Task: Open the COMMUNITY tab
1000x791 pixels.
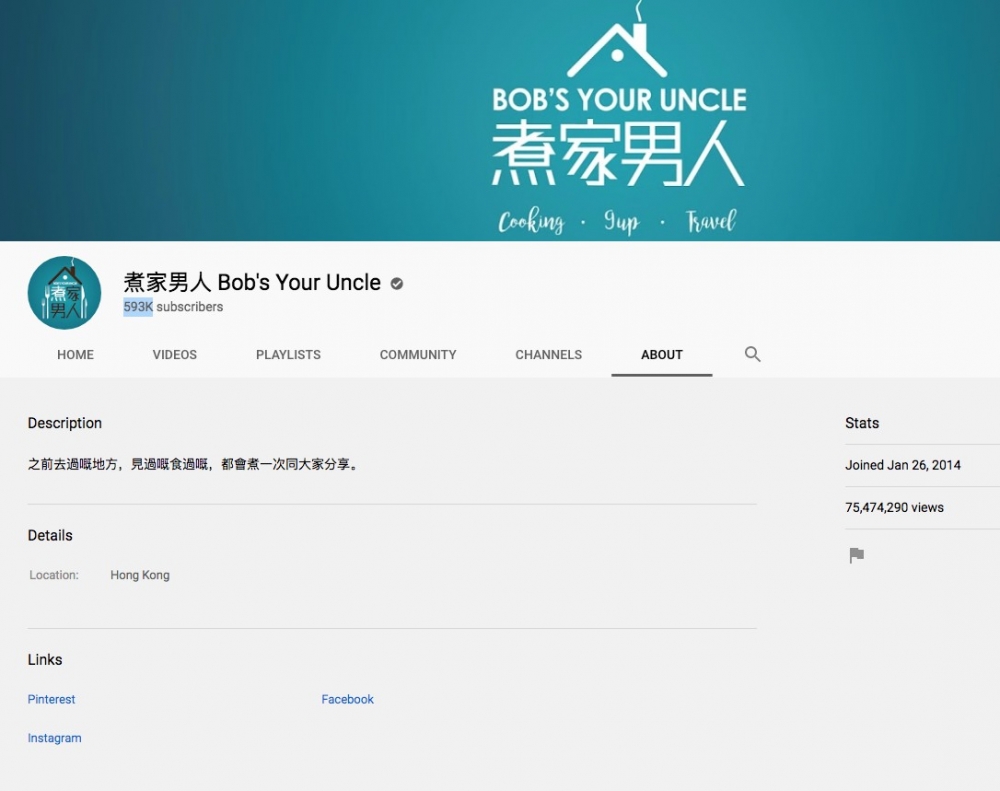Action: (x=418, y=355)
